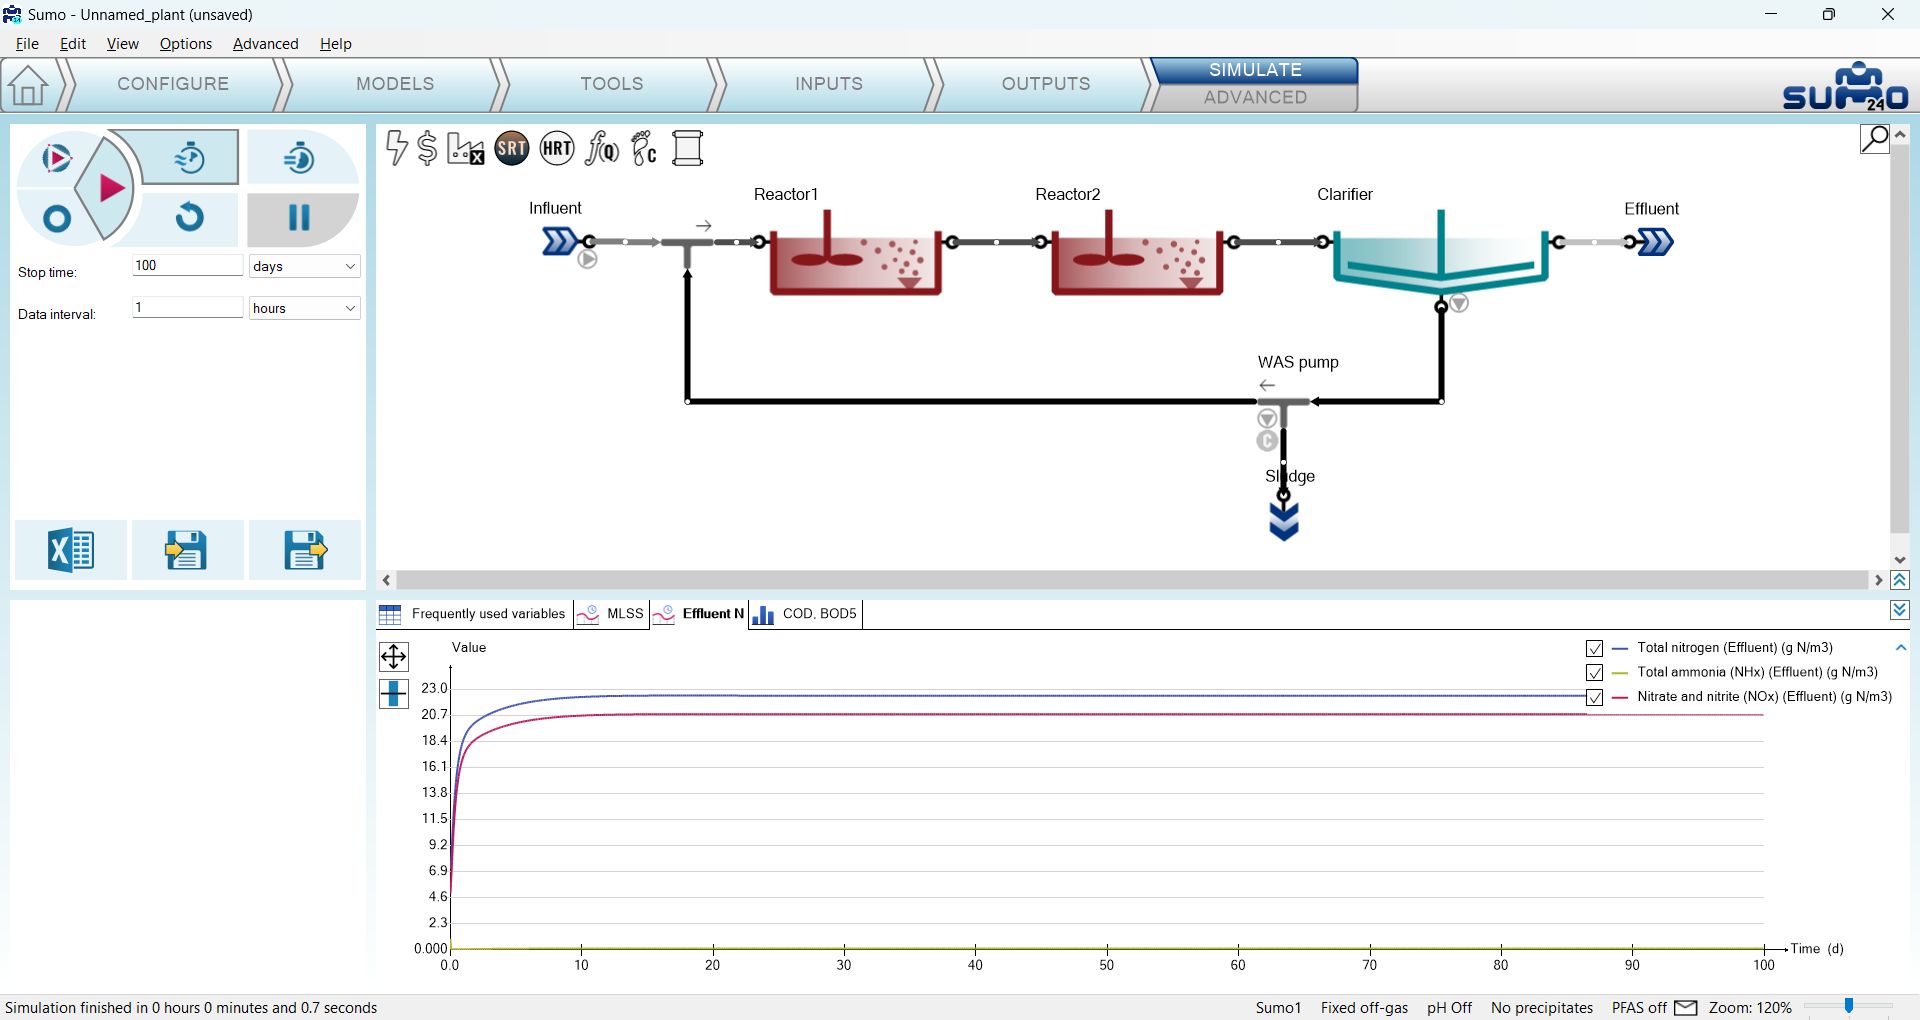Screen dimensions: 1920x1020
Task: Open the Advanced menu
Action: click(265, 44)
